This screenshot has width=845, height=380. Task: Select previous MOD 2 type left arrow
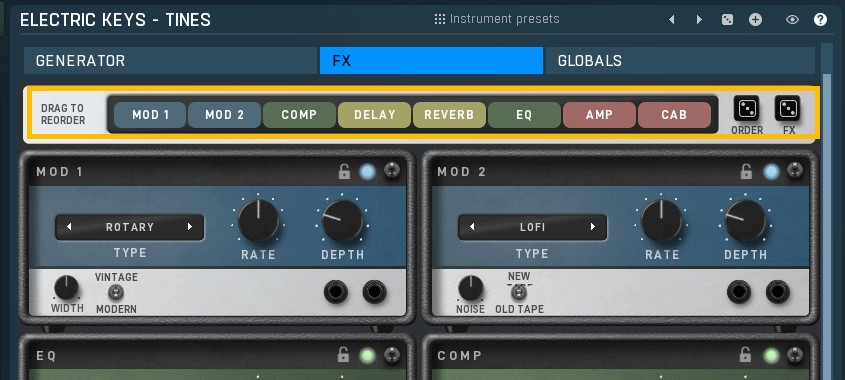[472, 227]
